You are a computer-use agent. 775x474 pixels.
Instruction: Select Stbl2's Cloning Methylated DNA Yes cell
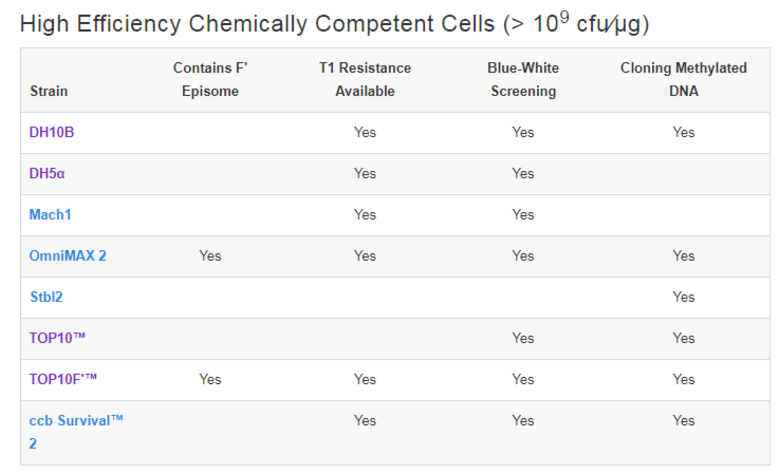(684, 297)
